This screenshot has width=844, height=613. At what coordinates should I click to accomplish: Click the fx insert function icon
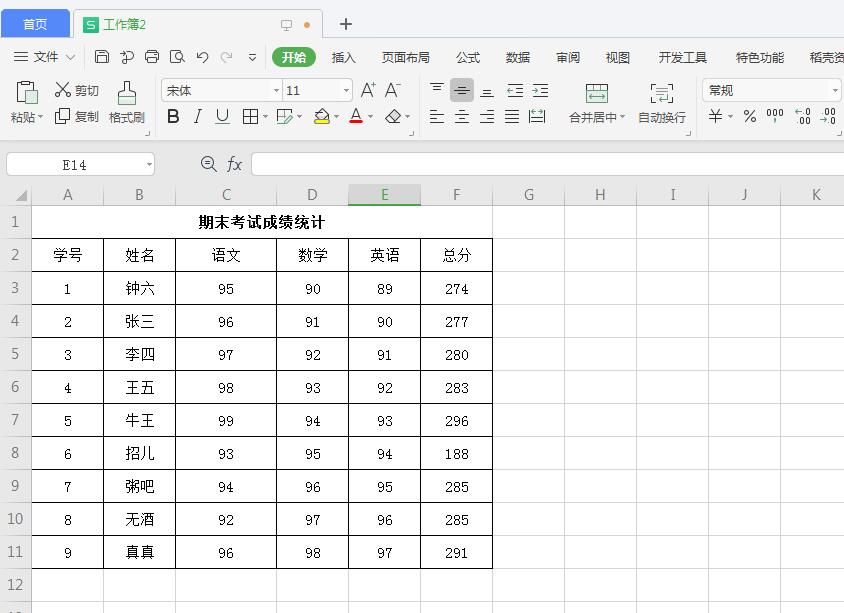233,162
